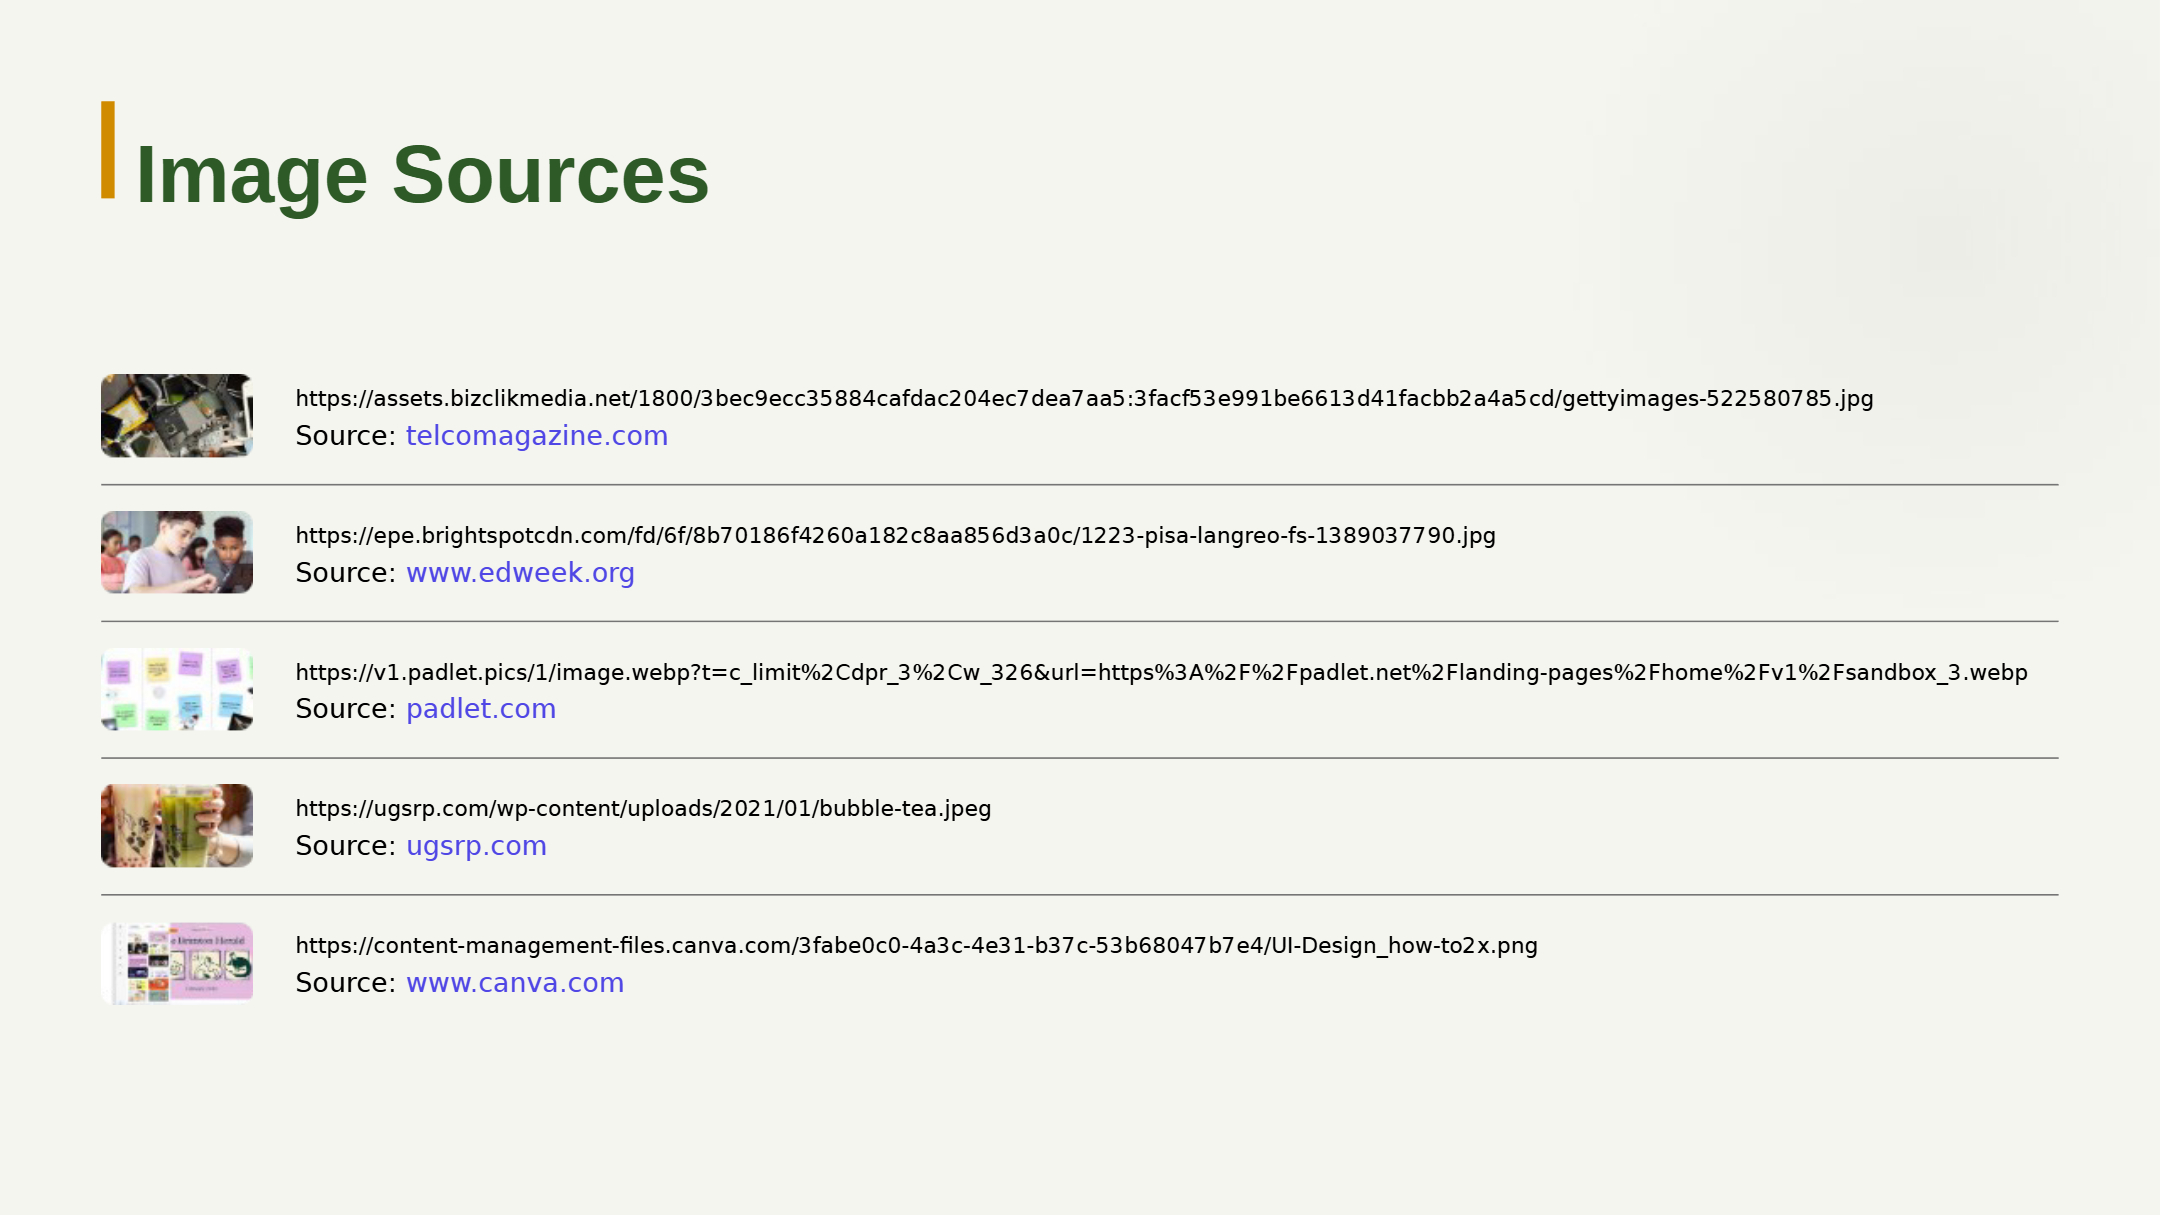
Task: Select the students in classroom thumbnail
Action: click(x=177, y=552)
